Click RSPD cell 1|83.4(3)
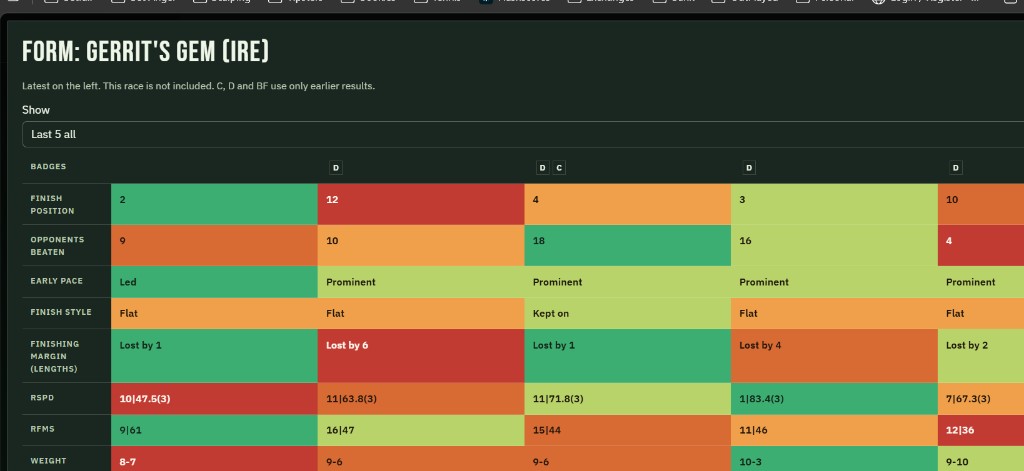Screen dimensions: 1024x471 tap(834, 398)
